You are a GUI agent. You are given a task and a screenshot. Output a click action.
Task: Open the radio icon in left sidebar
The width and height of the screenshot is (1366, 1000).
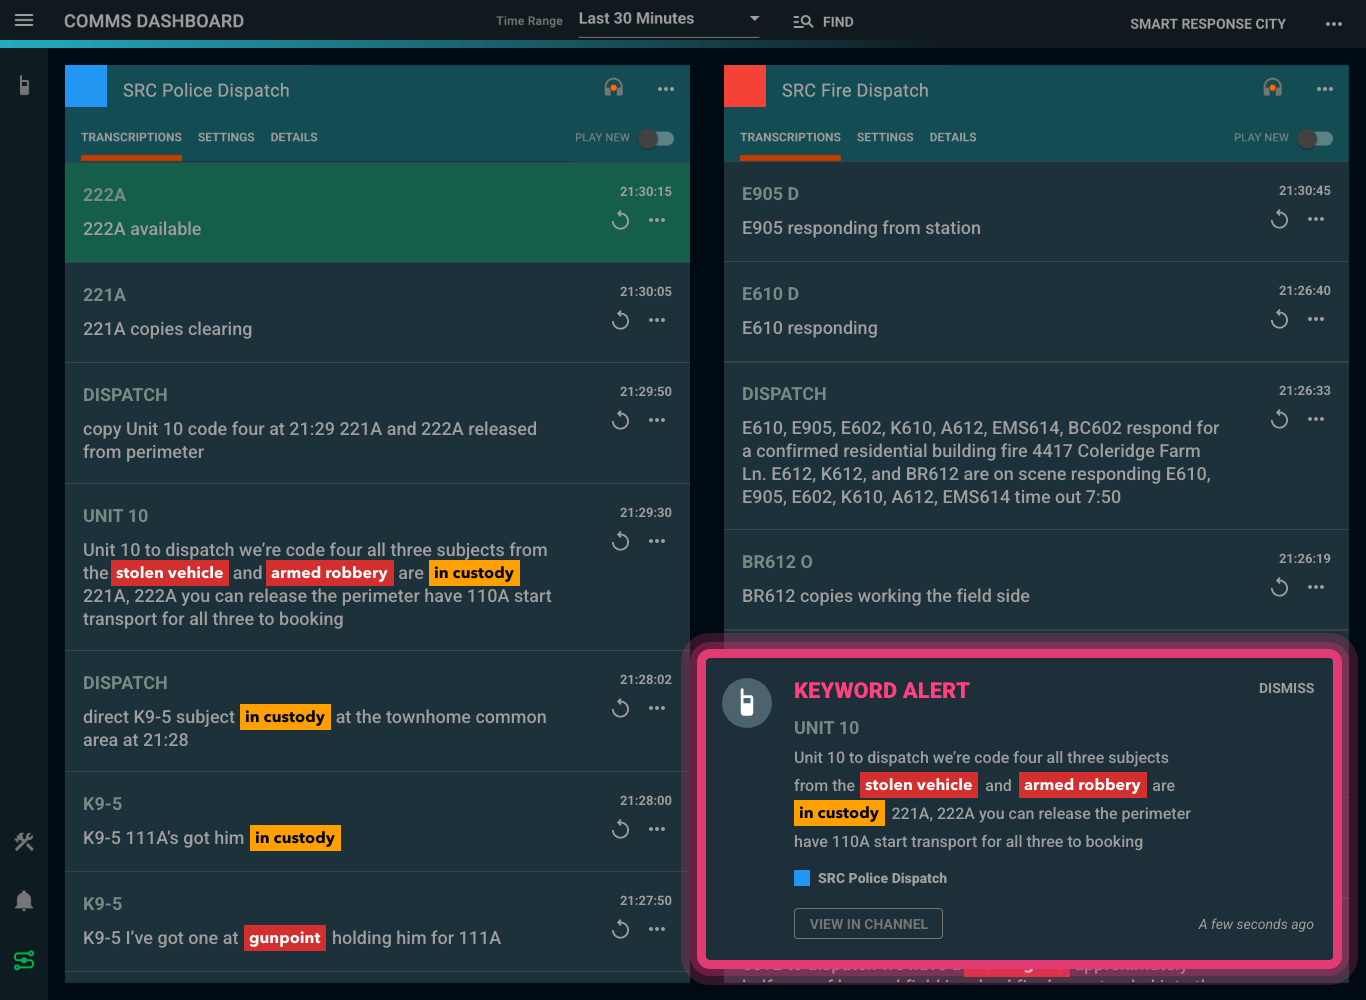(24, 86)
